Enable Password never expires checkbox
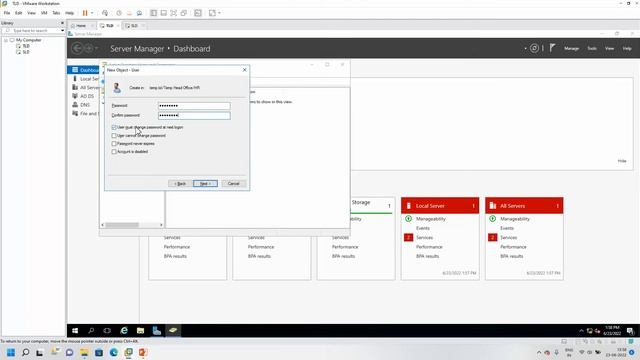The width and height of the screenshot is (640, 360). coord(114,144)
